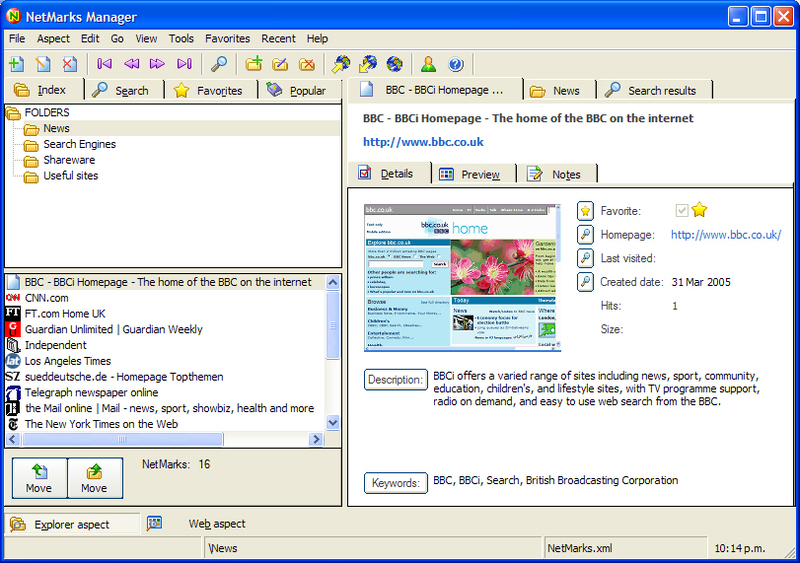Click the add new NetMark toolbar icon
Viewport: 800px width, 563px height.
16,64
